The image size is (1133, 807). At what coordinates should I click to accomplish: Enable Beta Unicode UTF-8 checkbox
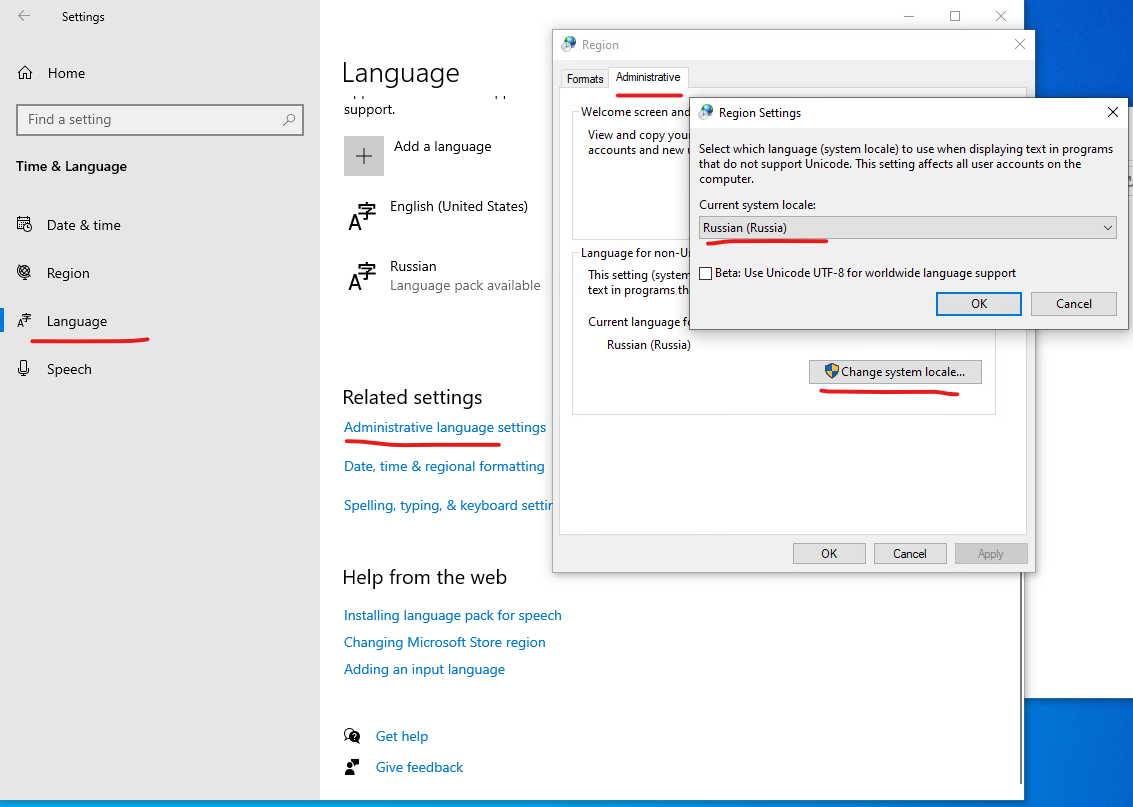pyautogui.click(x=706, y=273)
